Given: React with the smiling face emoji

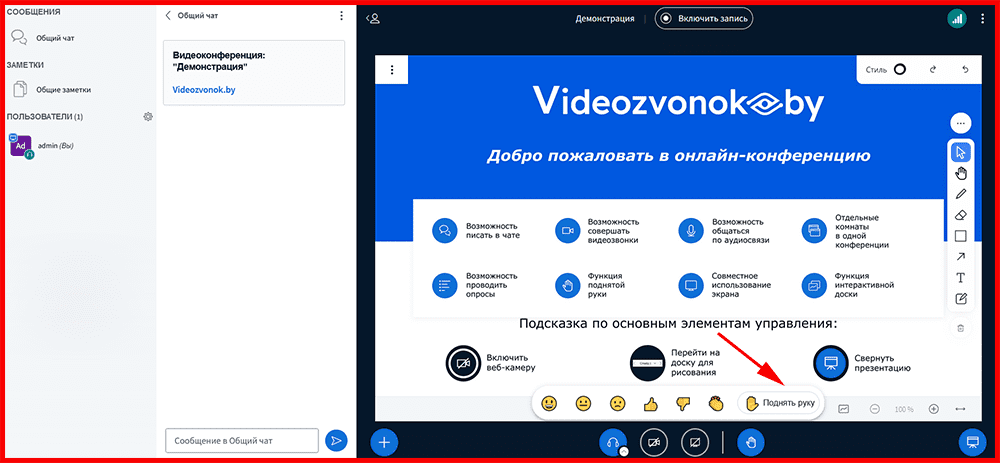Looking at the screenshot, I should (548, 403).
